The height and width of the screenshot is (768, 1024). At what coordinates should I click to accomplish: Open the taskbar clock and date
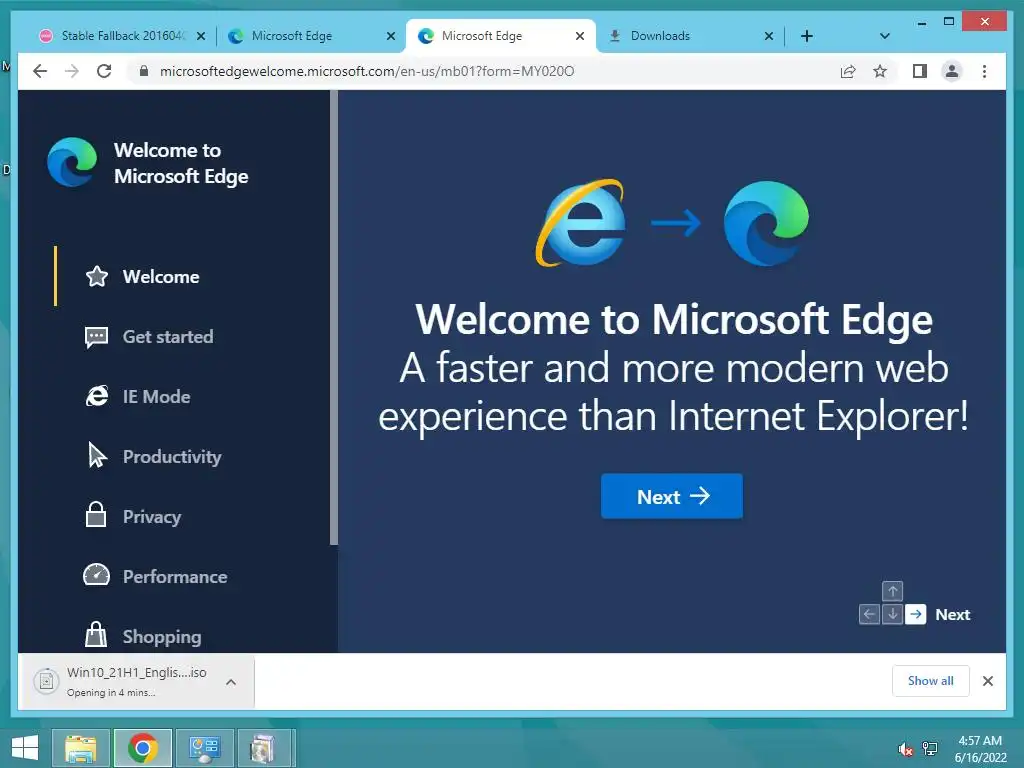tap(980, 749)
